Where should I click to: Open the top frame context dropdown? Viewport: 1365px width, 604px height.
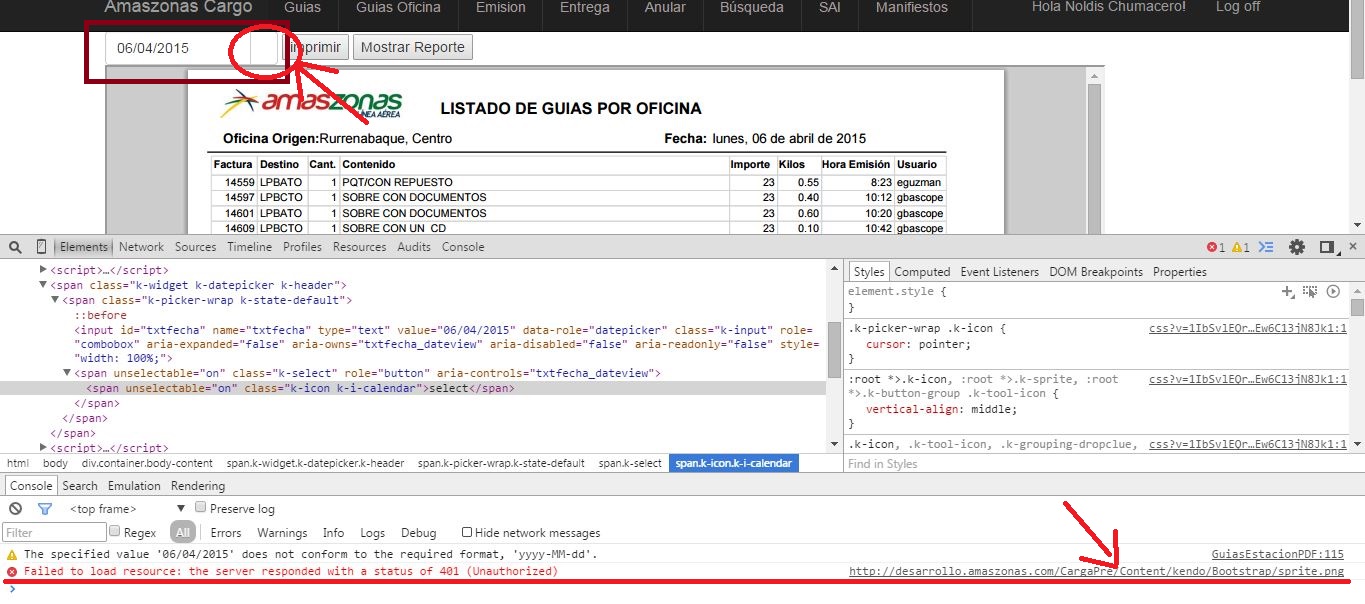click(x=128, y=509)
